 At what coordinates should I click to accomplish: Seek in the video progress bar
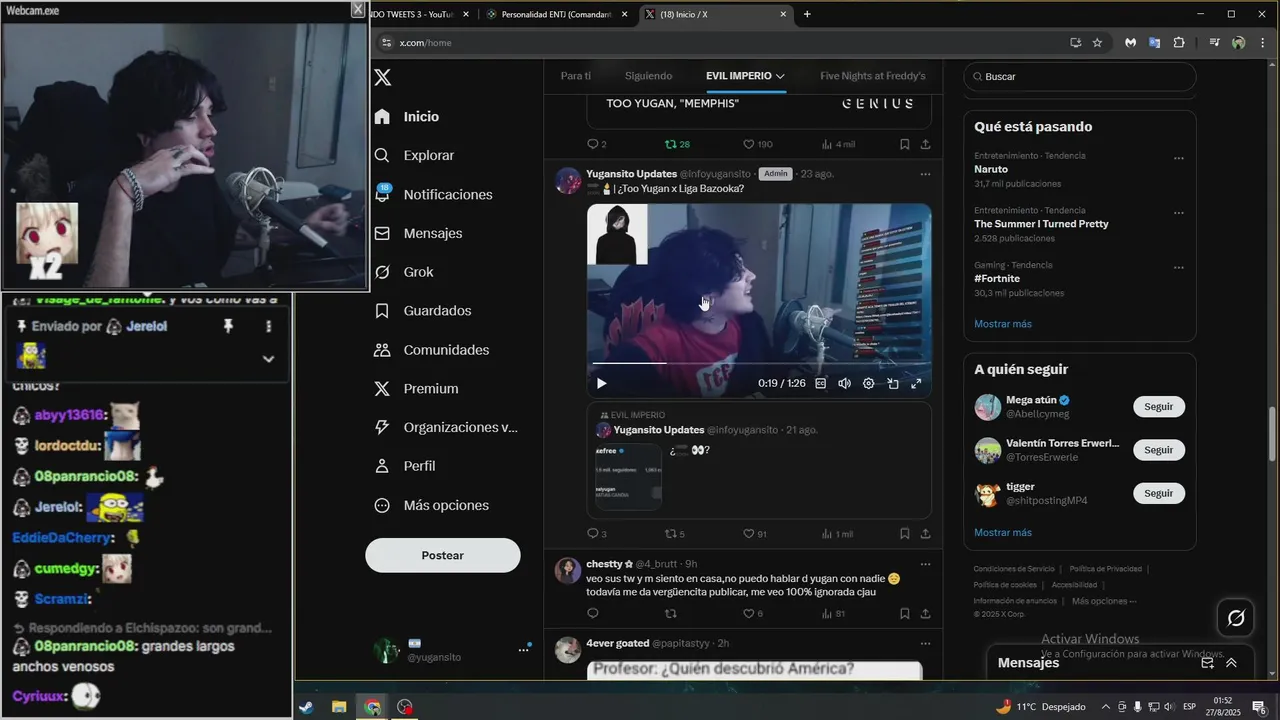coord(759,363)
